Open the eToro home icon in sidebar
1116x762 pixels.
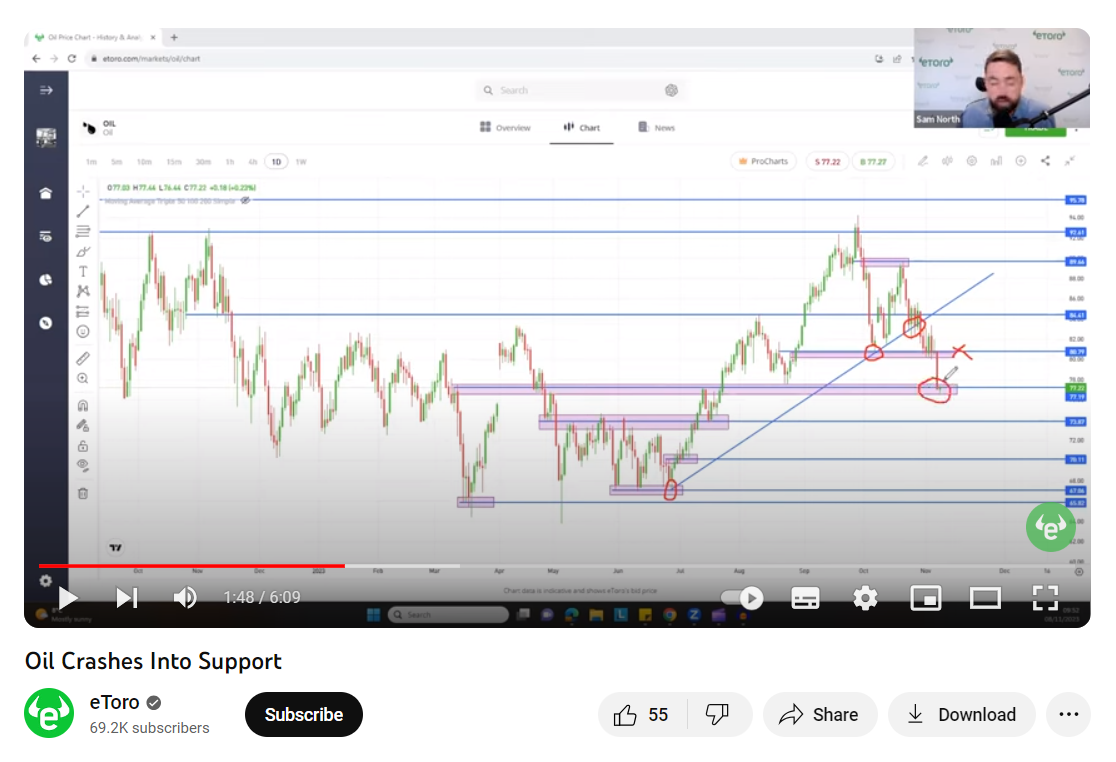pyautogui.click(x=46, y=194)
